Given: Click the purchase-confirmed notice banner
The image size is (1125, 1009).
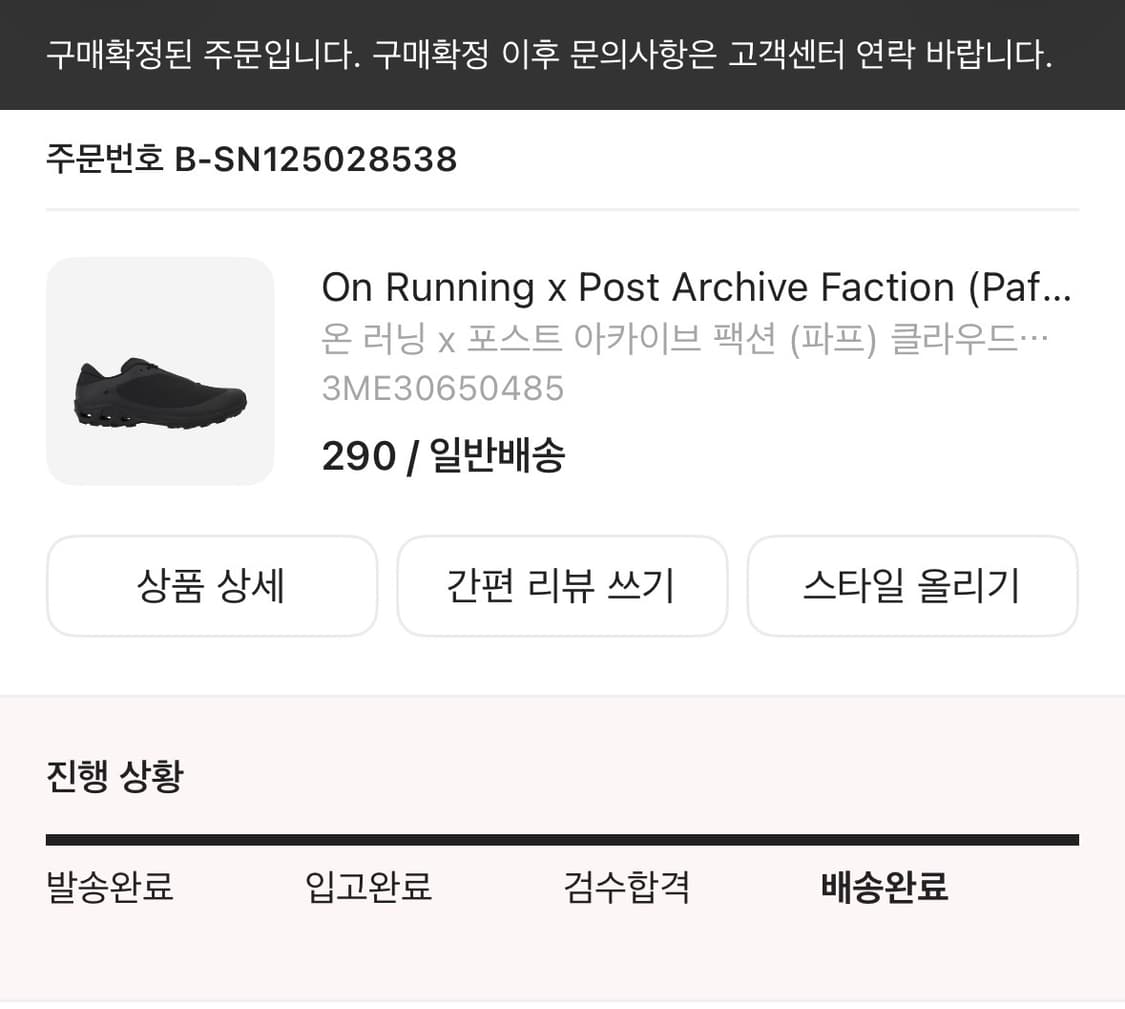Looking at the screenshot, I should click(x=562, y=56).
